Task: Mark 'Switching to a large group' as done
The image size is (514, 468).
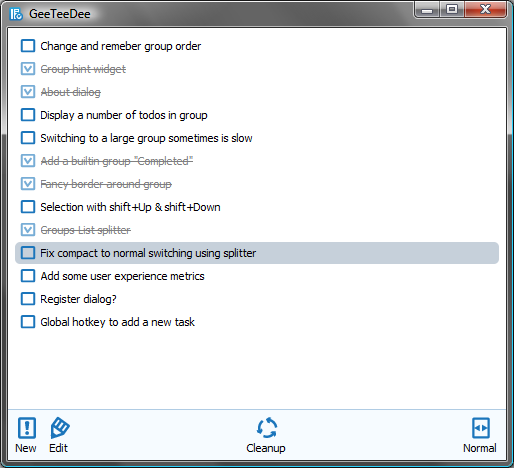Action: [x=28, y=138]
